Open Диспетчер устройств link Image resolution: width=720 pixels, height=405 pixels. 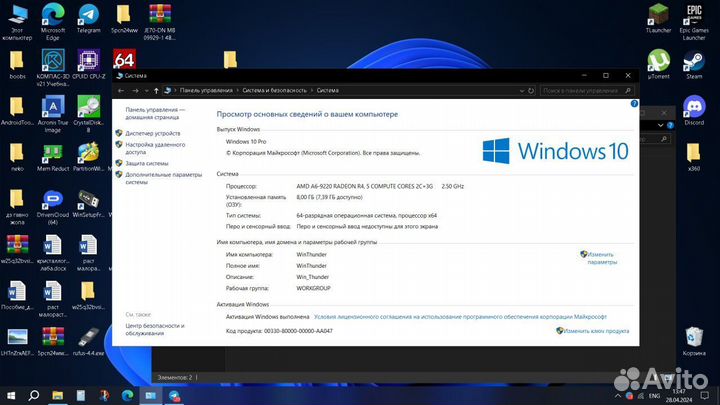pyautogui.click(x=152, y=133)
